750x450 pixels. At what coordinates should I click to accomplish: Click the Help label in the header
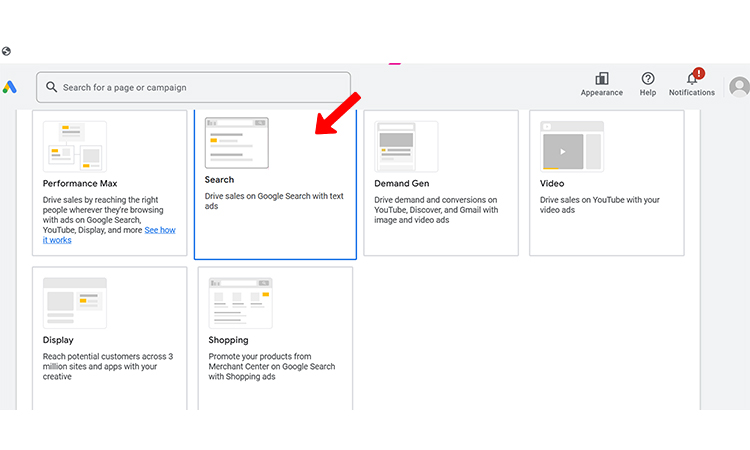[x=648, y=93]
